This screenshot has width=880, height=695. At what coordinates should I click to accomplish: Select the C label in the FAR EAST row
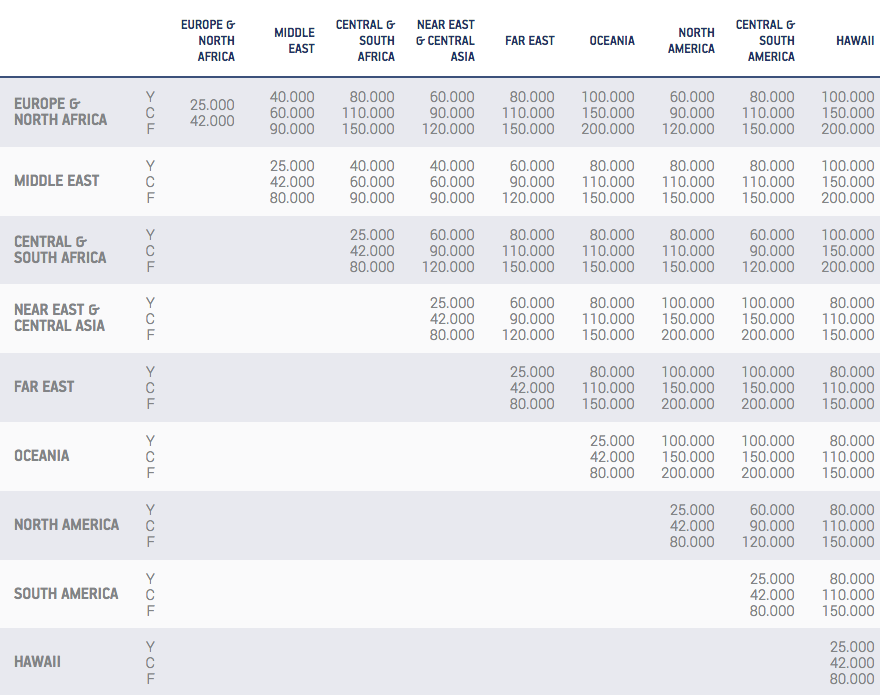pyautogui.click(x=150, y=388)
